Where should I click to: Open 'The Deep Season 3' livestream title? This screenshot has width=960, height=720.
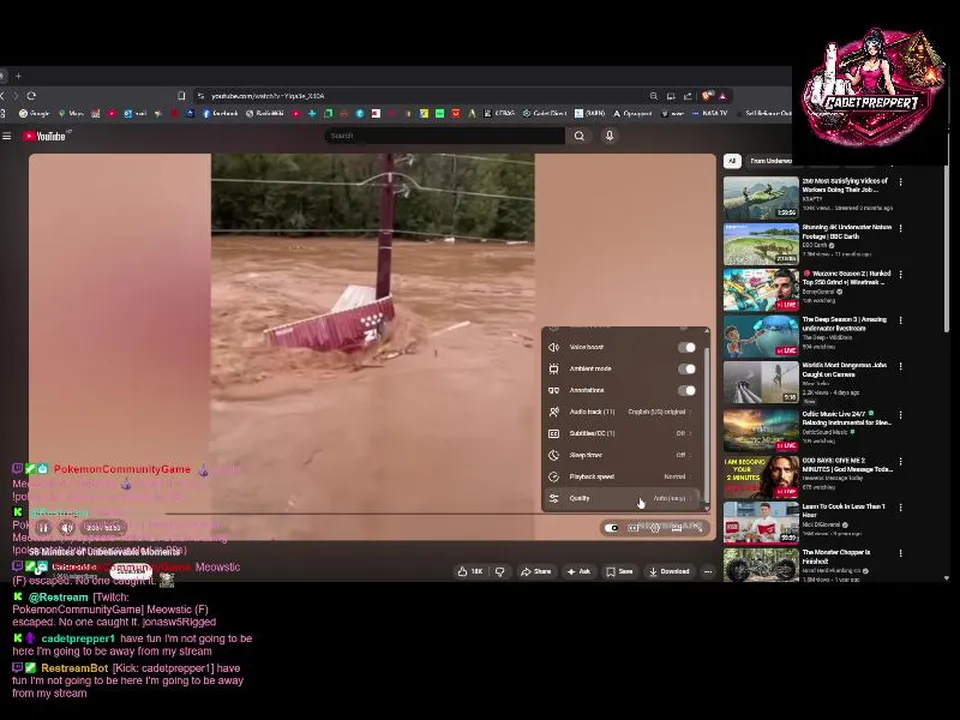844,324
